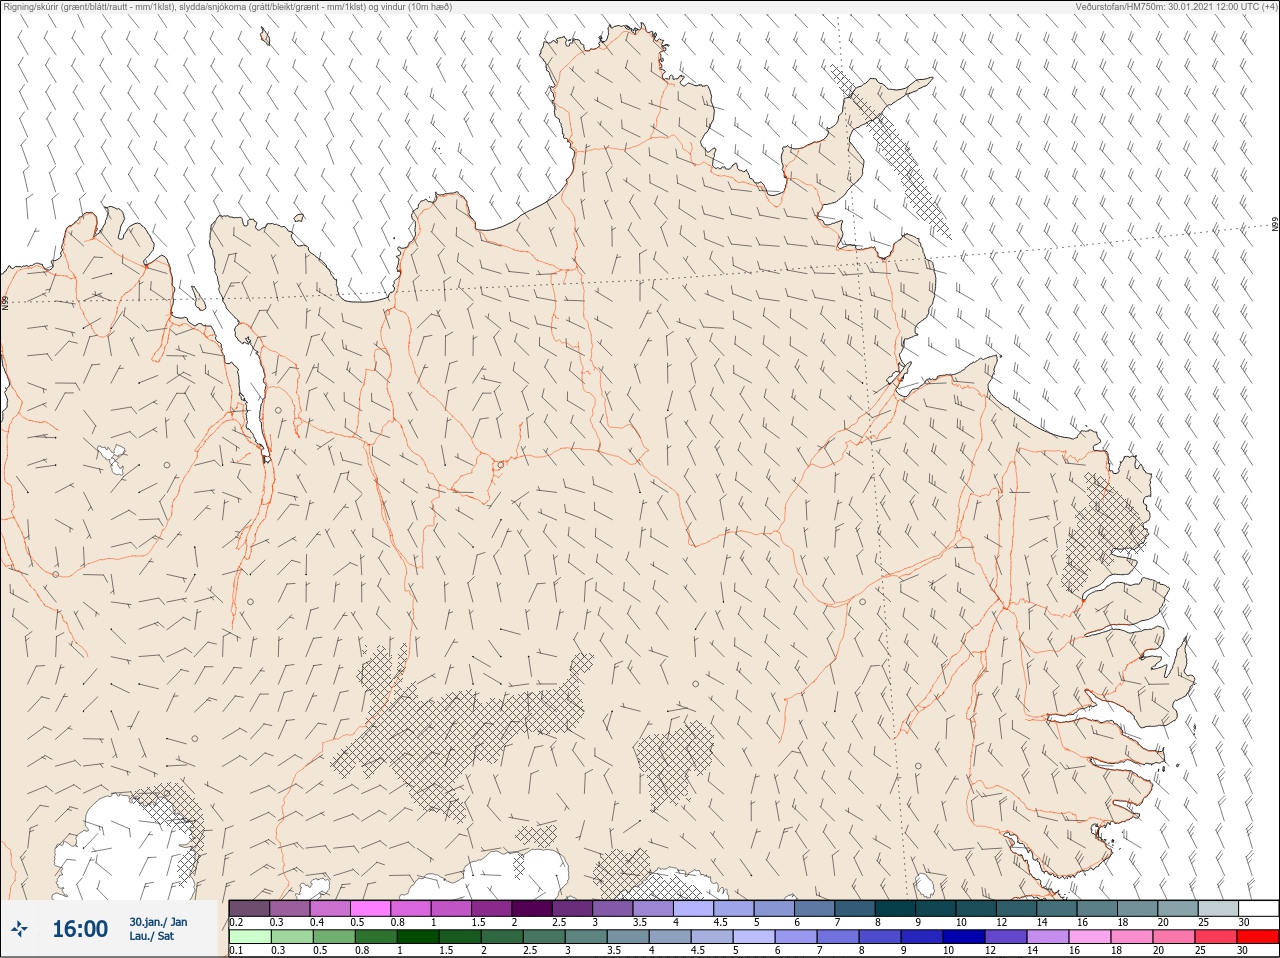Screen dimensions: 1280x958
Task: Click the N99 grid label on the right edge
Action: pos(1275,225)
